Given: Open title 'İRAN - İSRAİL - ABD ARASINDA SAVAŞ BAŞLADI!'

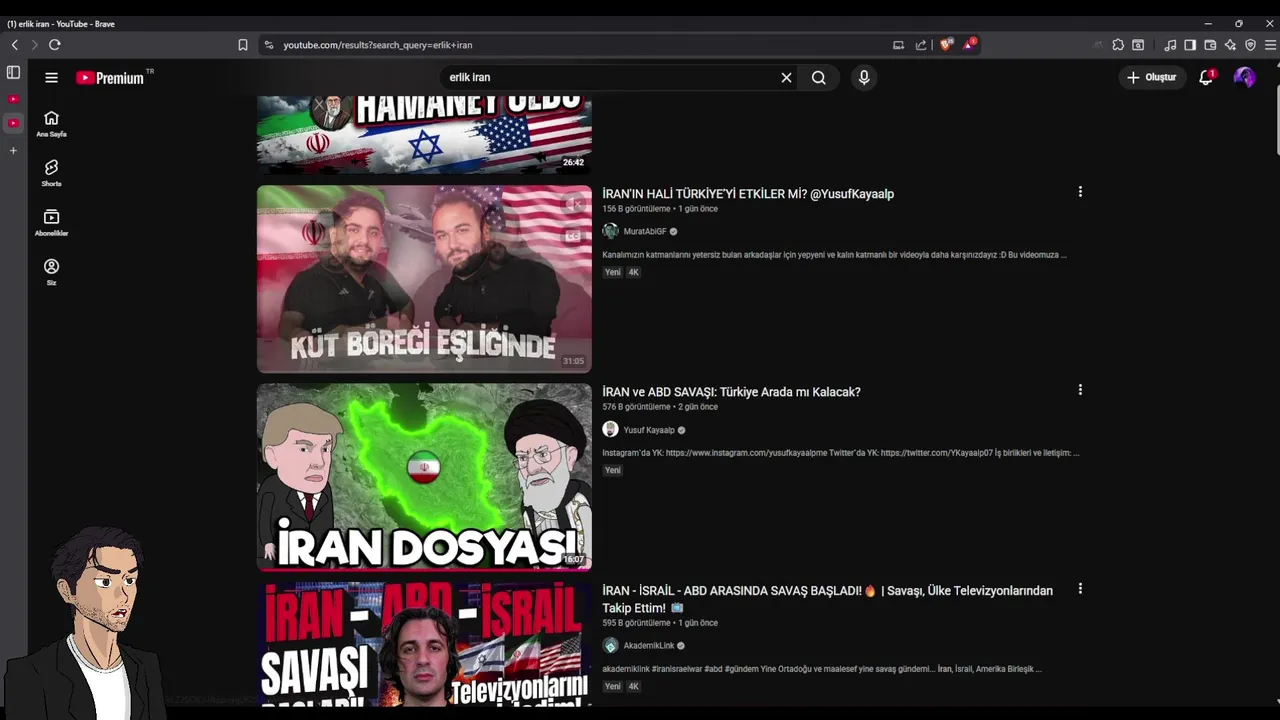Looking at the screenshot, I should 827,599.
